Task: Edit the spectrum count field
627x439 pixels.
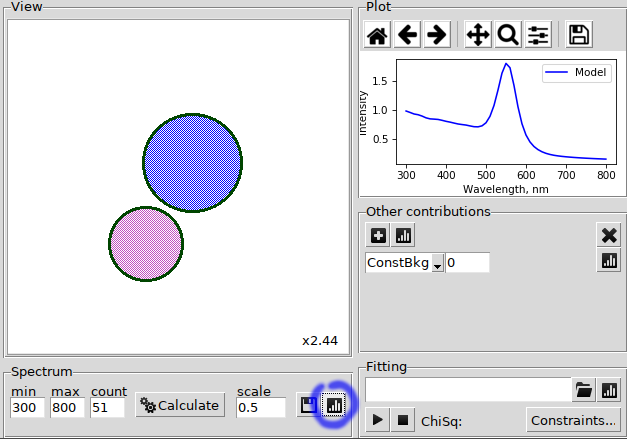Action: click(107, 407)
